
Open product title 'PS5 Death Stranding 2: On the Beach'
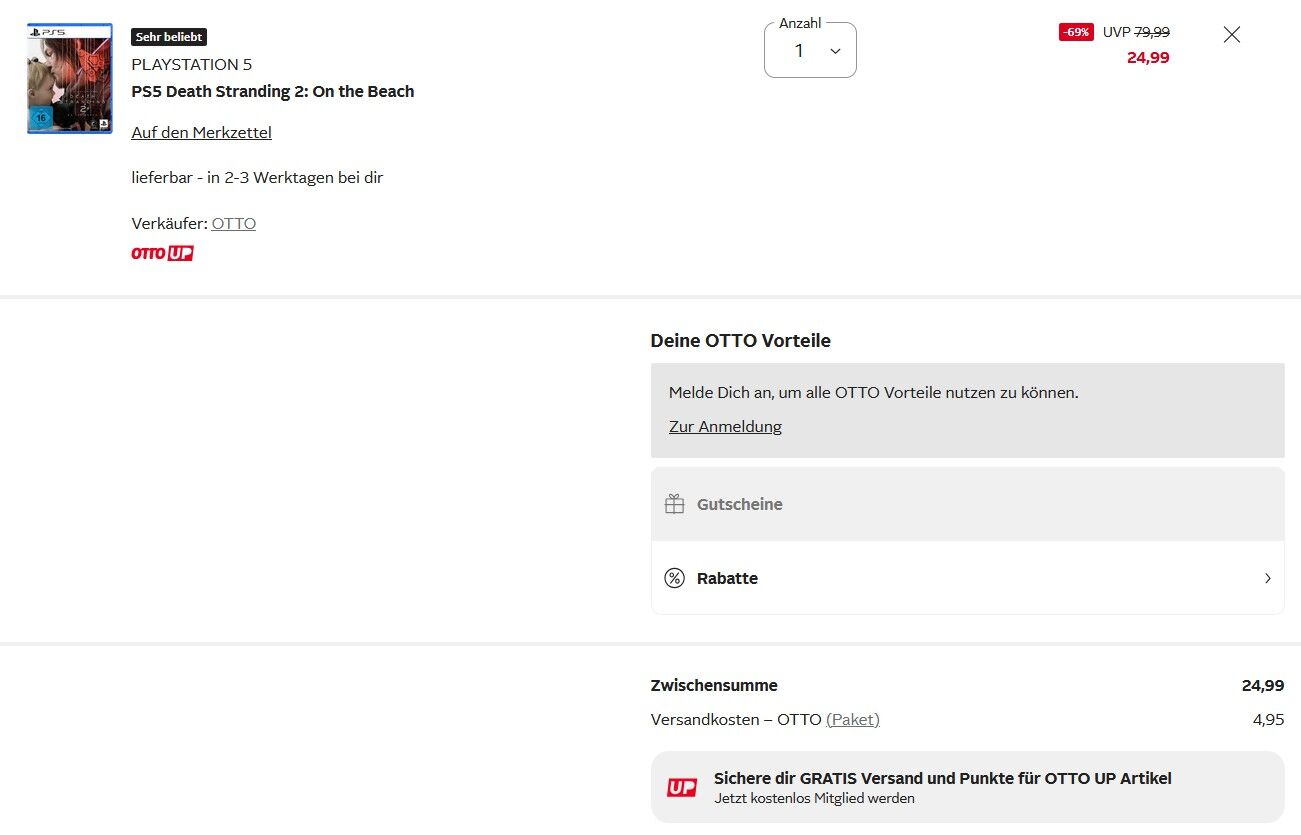coord(272,91)
